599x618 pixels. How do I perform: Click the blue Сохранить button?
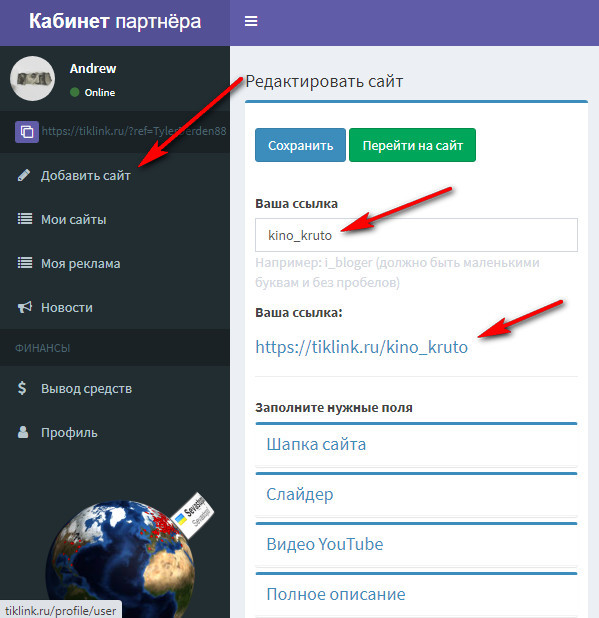coord(300,145)
